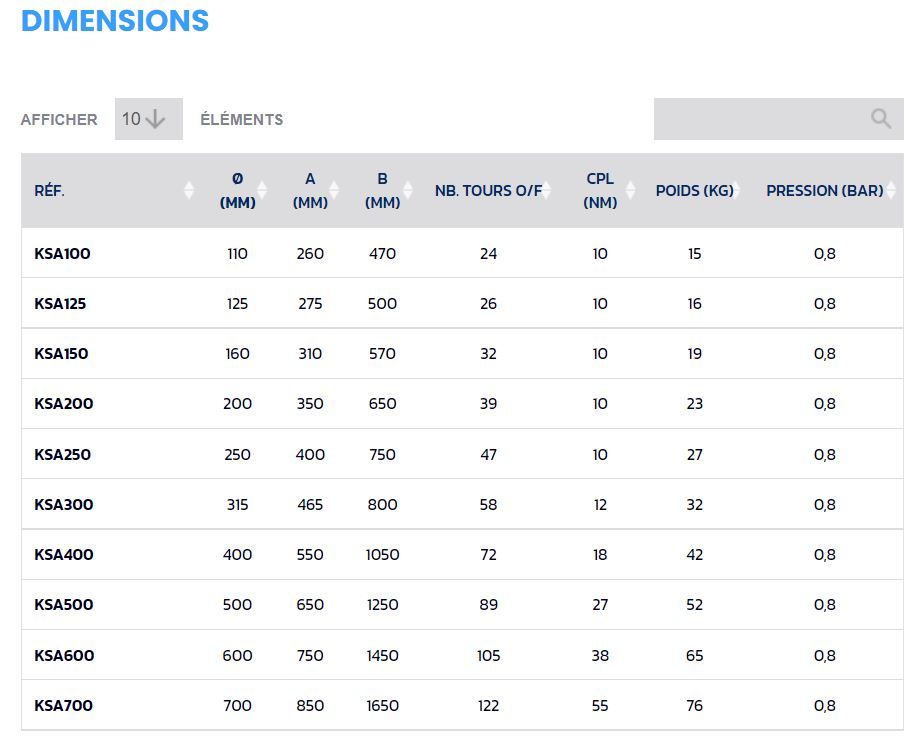
Task: Open the Afficher 10 elements dropdown
Action: pos(148,119)
